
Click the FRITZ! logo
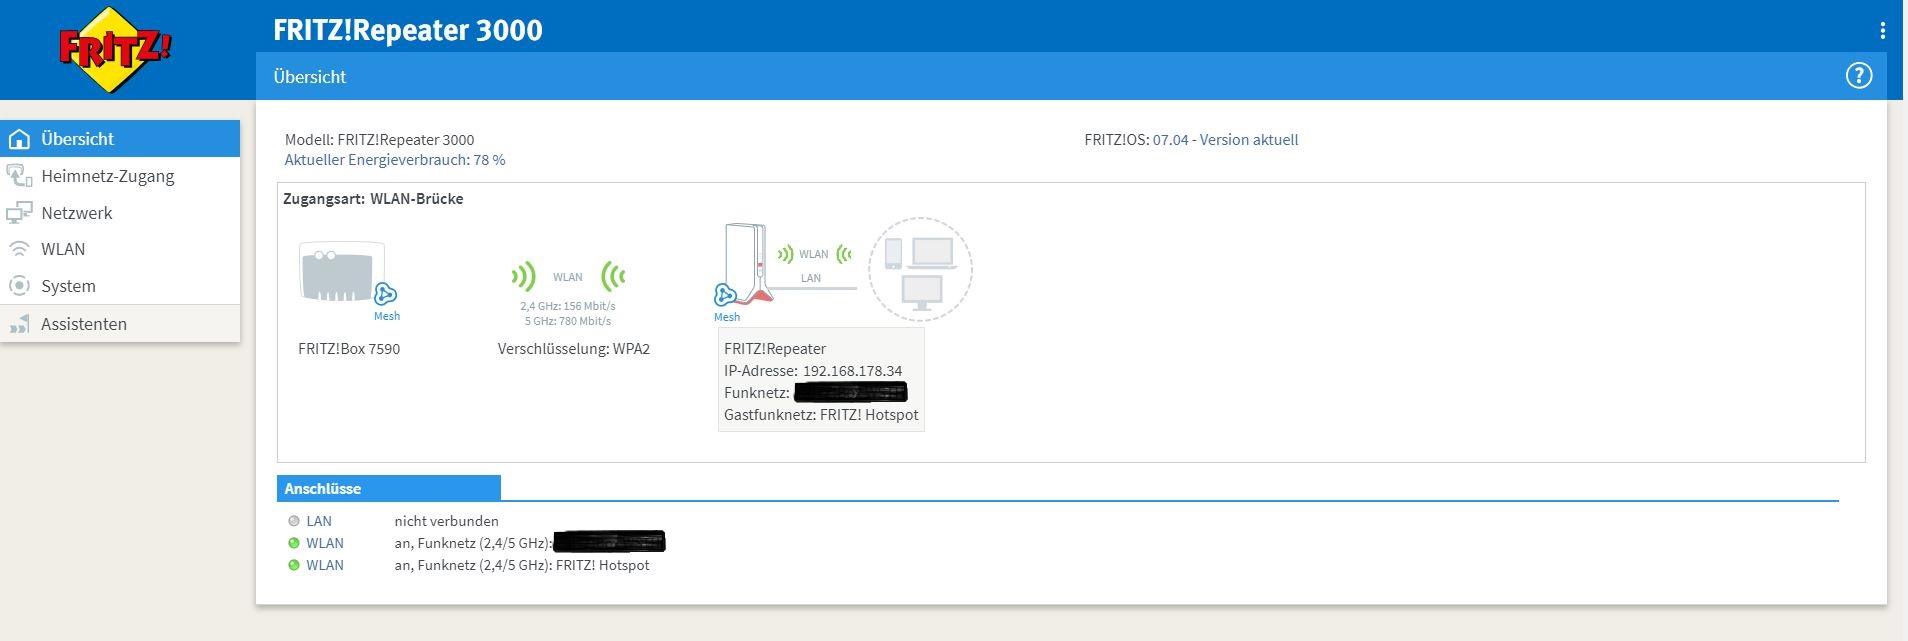(x=116, y=50)
